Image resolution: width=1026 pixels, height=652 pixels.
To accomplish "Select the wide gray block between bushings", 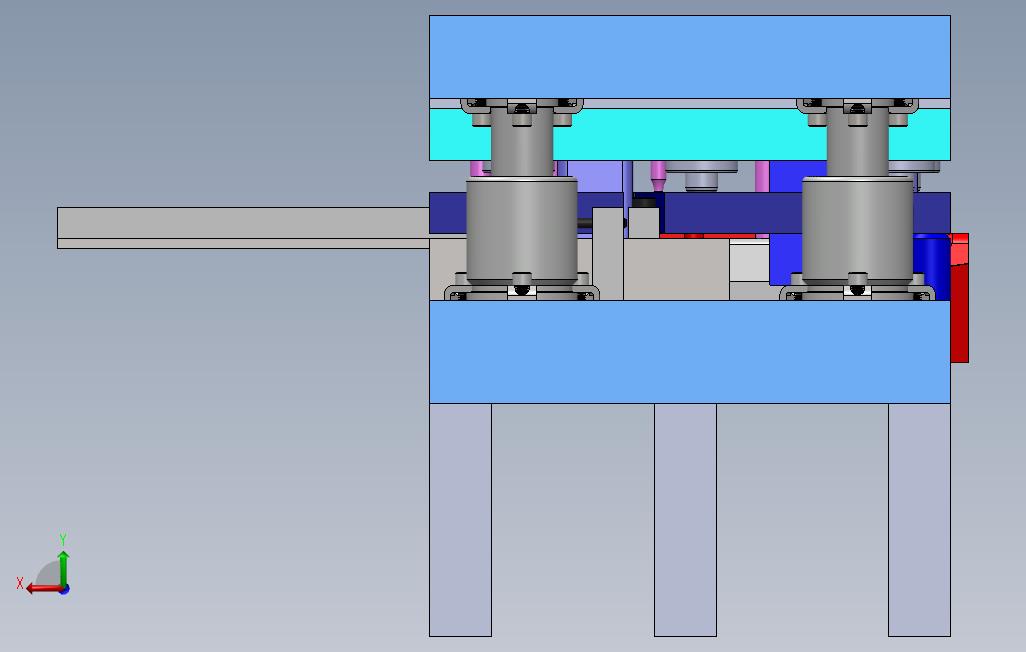I will pyautogui.click(x=676, y=269).
